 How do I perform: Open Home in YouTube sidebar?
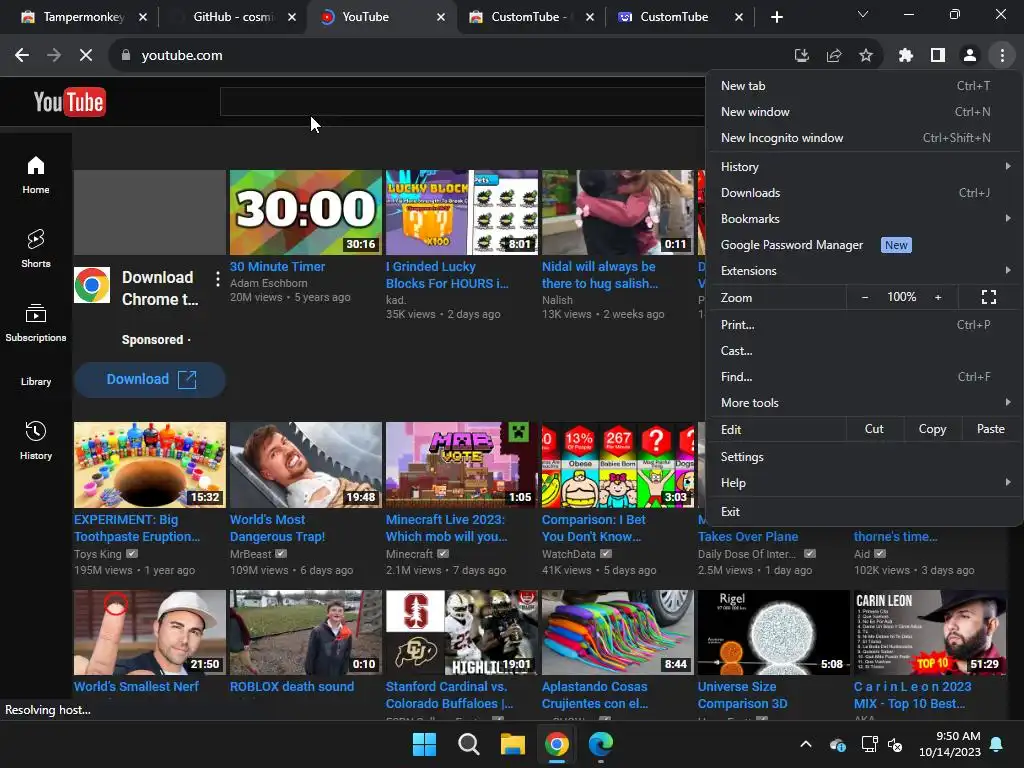click(36, 175)
